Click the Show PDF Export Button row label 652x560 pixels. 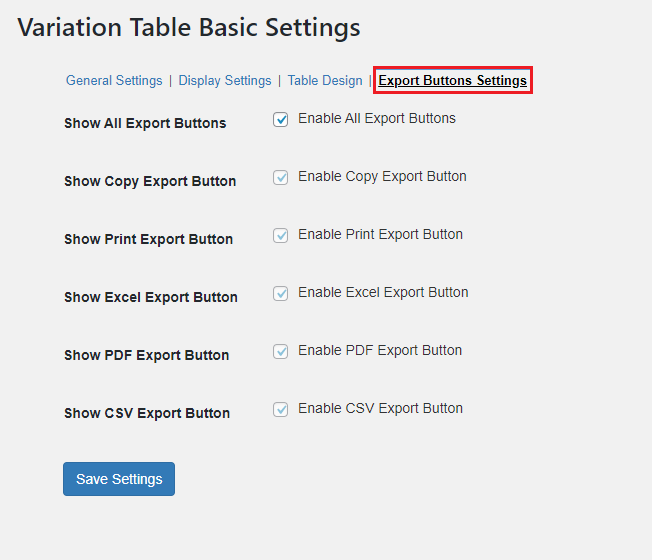[x=146, y=356]
